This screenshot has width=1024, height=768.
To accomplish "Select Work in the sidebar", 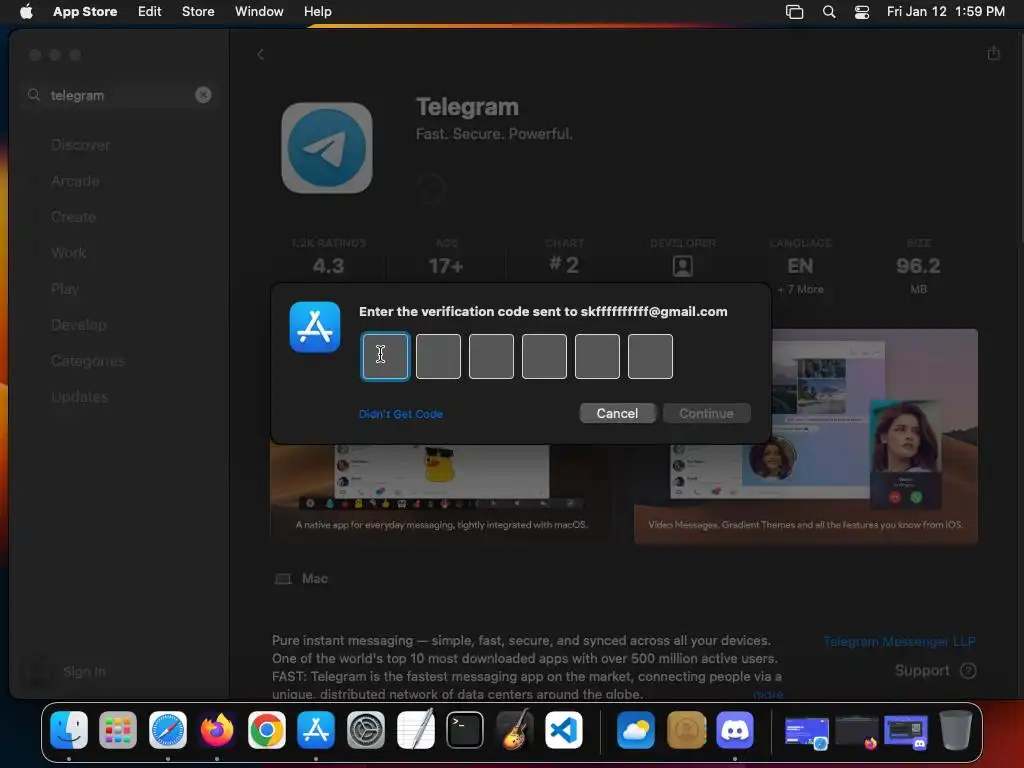I will tap(69, 253).
